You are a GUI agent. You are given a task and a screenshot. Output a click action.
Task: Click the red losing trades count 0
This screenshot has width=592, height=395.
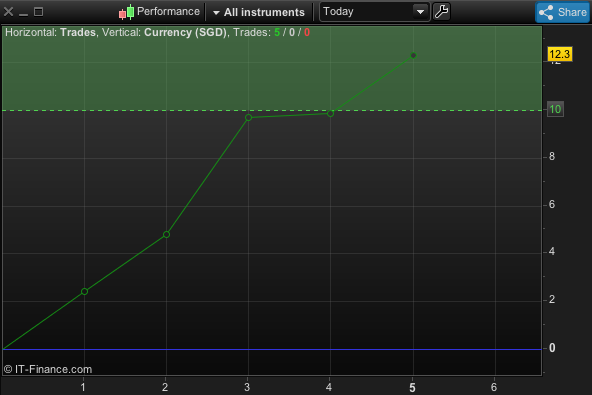click(307, 32)
